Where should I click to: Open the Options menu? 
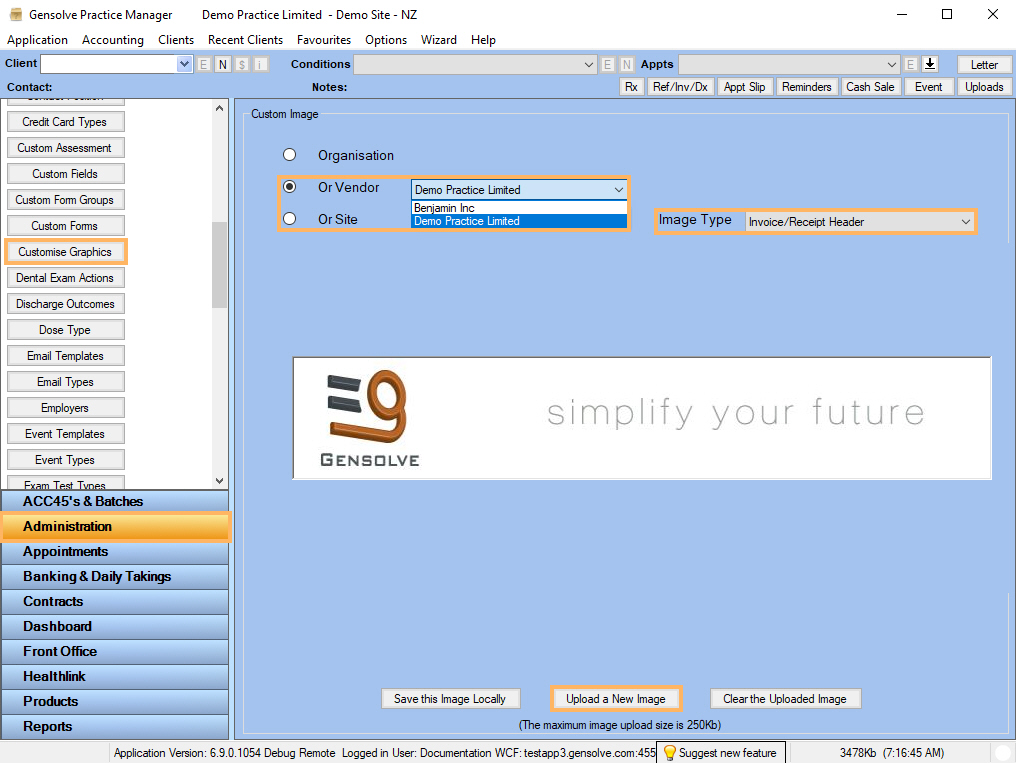pos(386,40)
